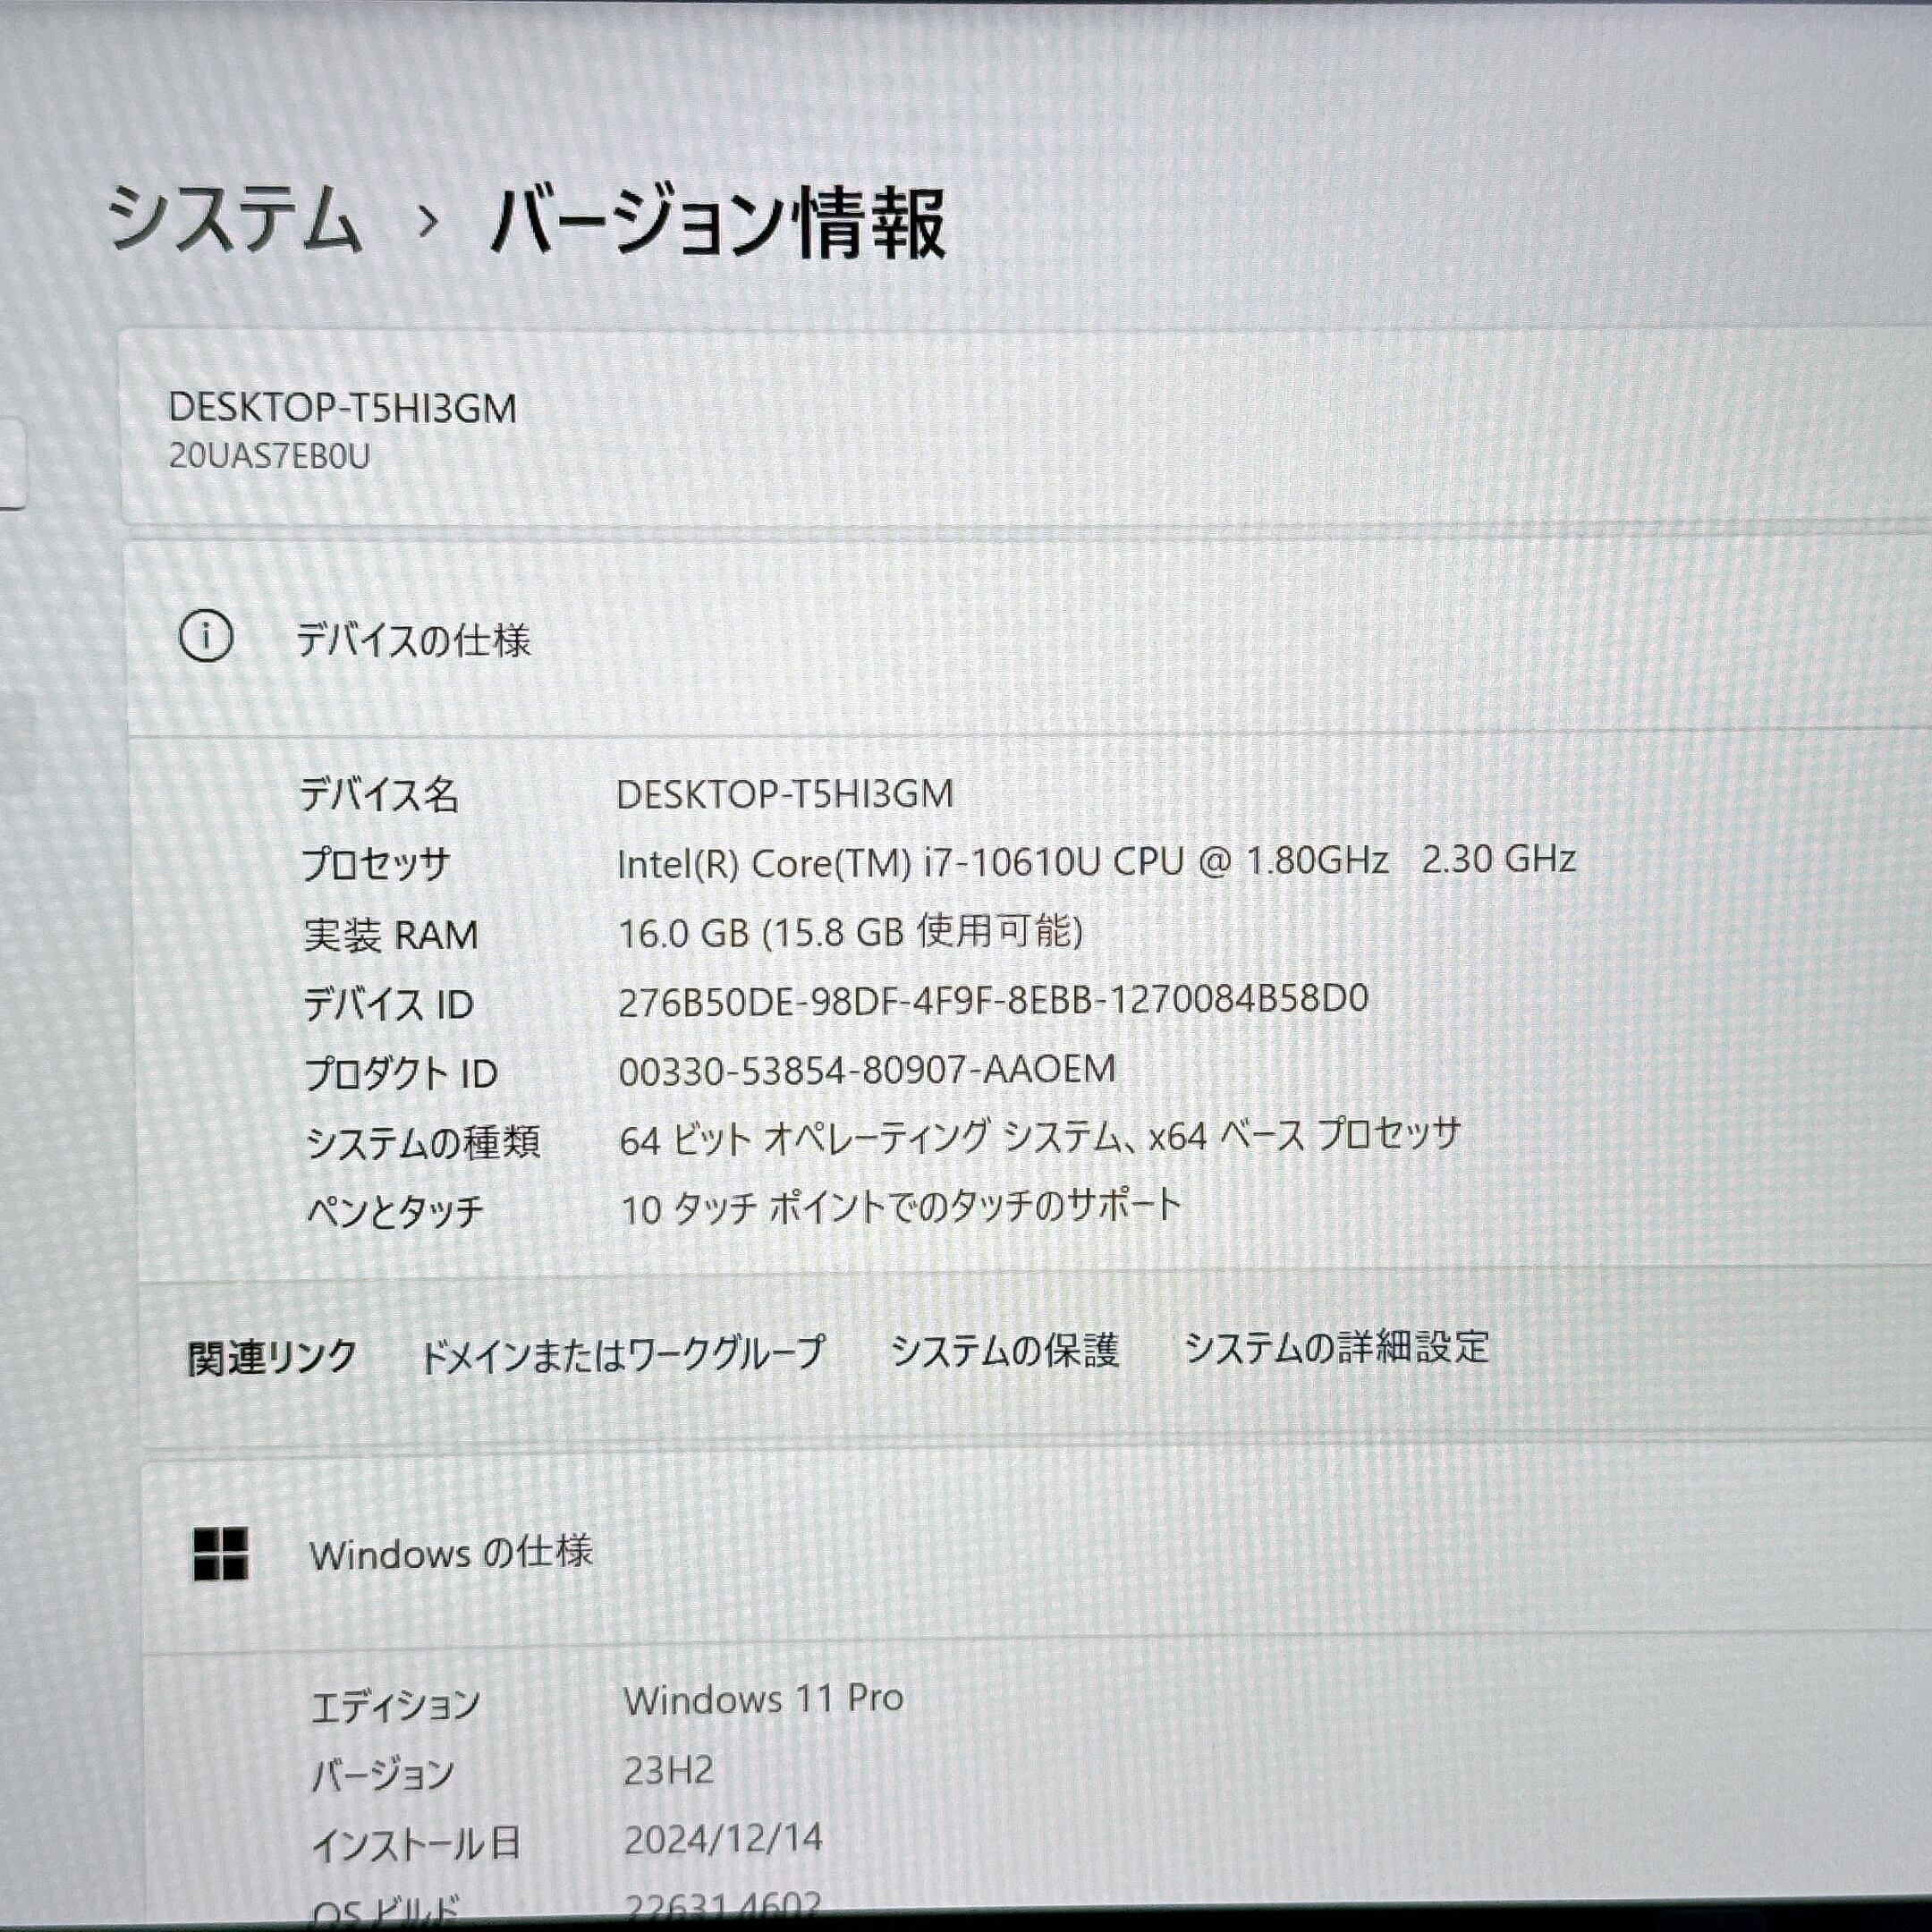The image size is (1932, 1932).
Task: Open システムの詳細設定 link
Action: point(1336,1348)
